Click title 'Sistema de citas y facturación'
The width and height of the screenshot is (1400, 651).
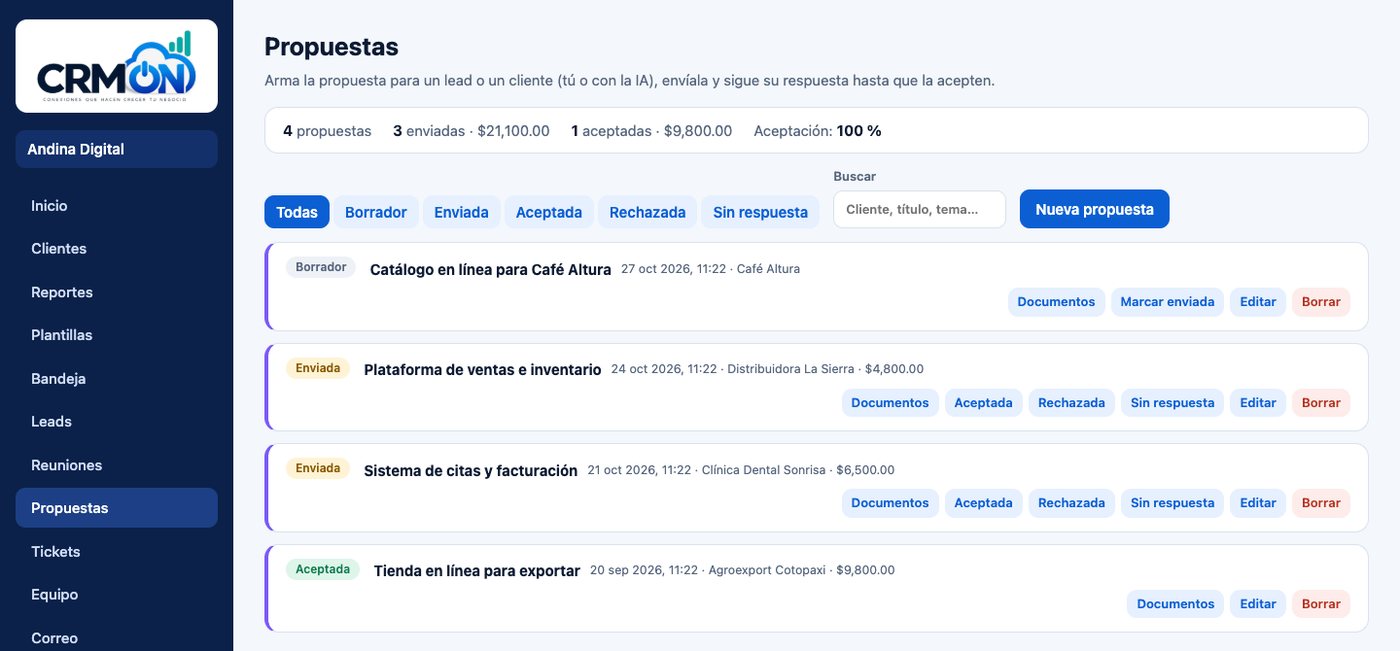(x=470, y=471)
